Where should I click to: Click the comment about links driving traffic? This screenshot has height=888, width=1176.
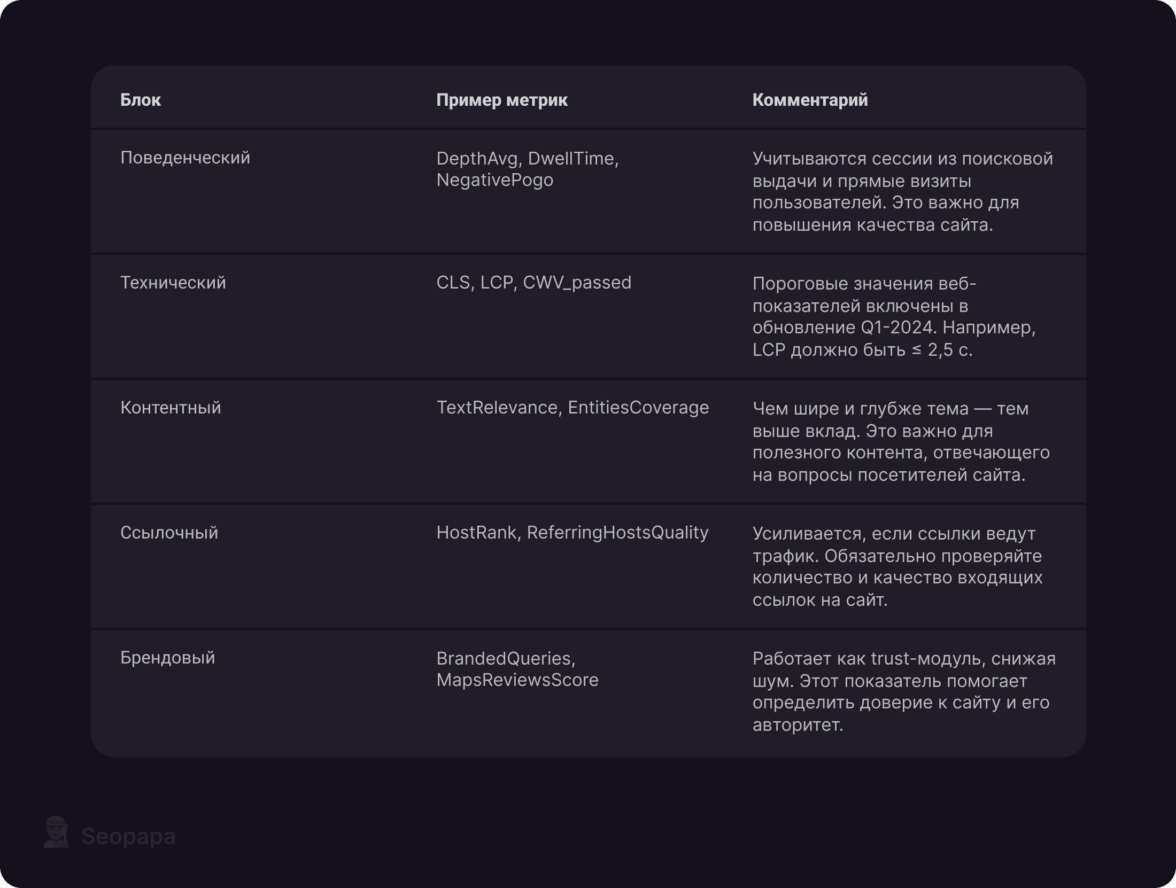[x=897, y=566]
